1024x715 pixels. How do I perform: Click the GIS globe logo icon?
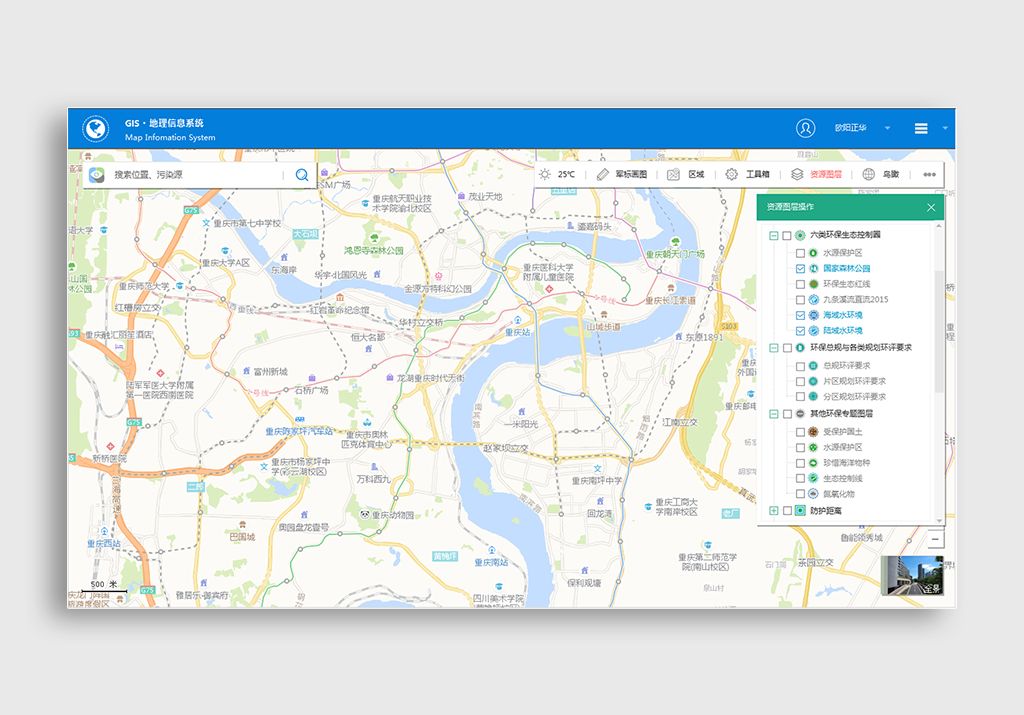tap(95, 129)
